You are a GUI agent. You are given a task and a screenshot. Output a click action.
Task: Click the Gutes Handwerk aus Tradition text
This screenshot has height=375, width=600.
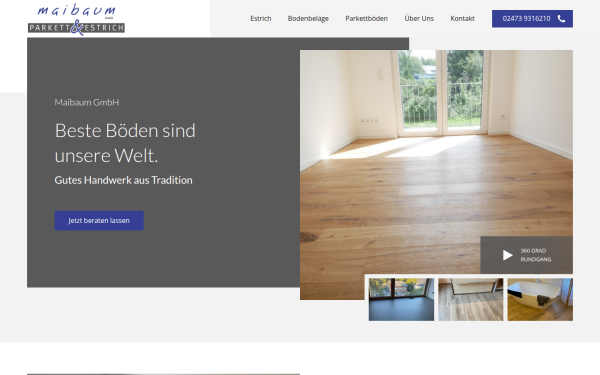tap(124, 180)
